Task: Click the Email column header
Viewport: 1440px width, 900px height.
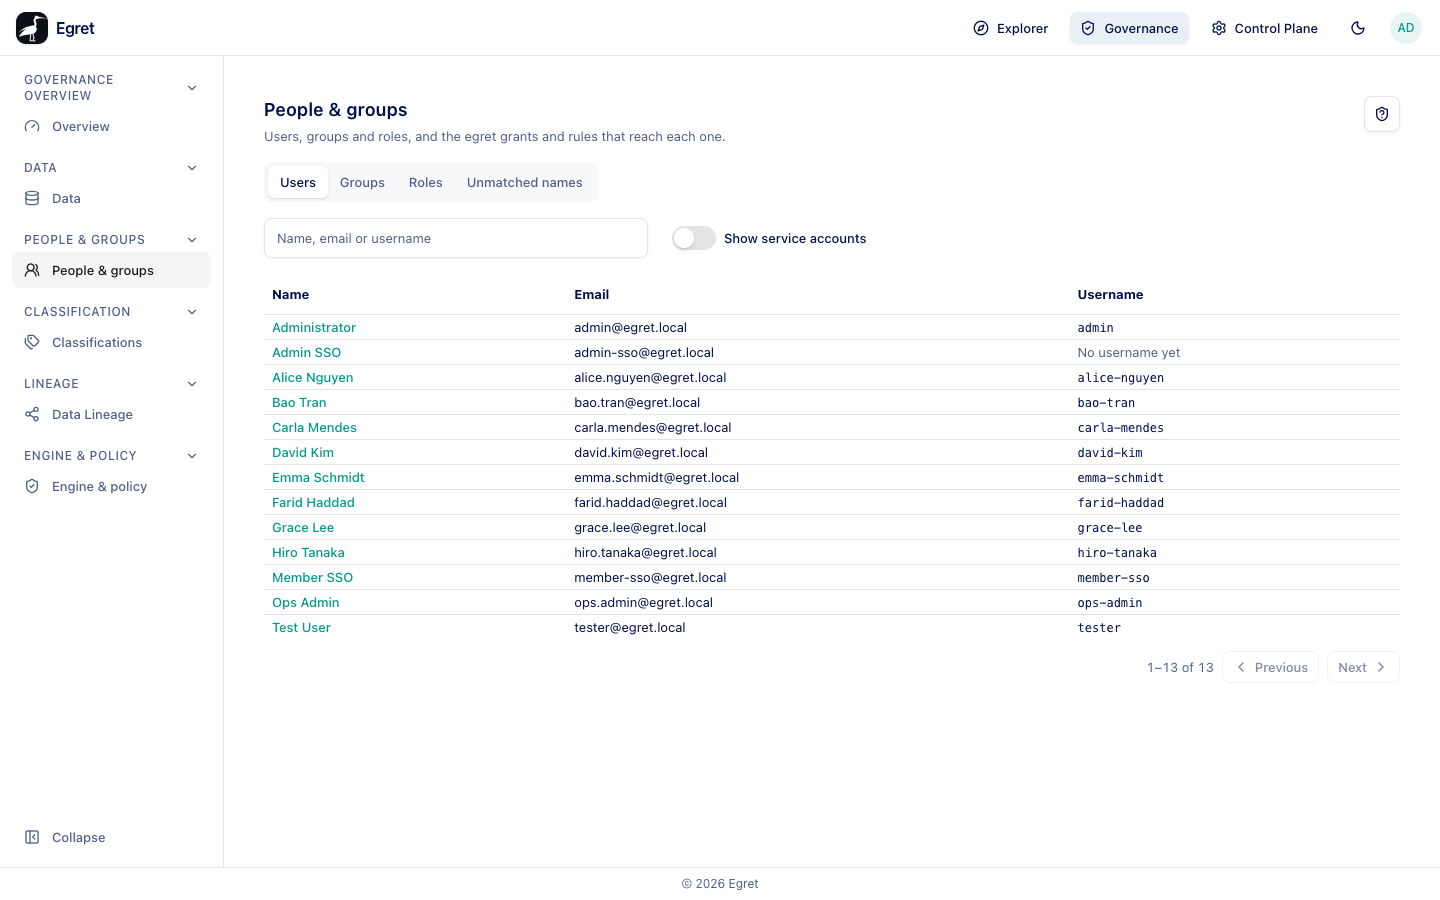Action: 592,295
